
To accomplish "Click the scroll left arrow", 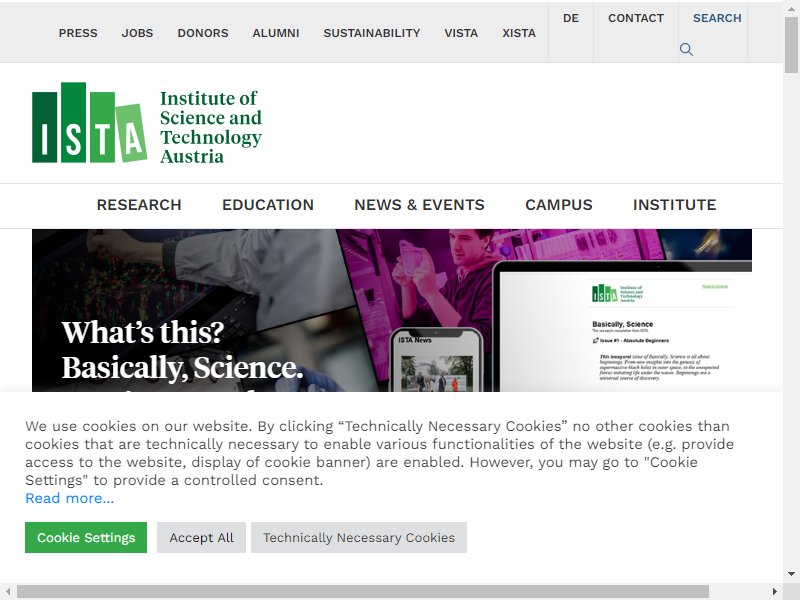I will [x=8, y=592].
